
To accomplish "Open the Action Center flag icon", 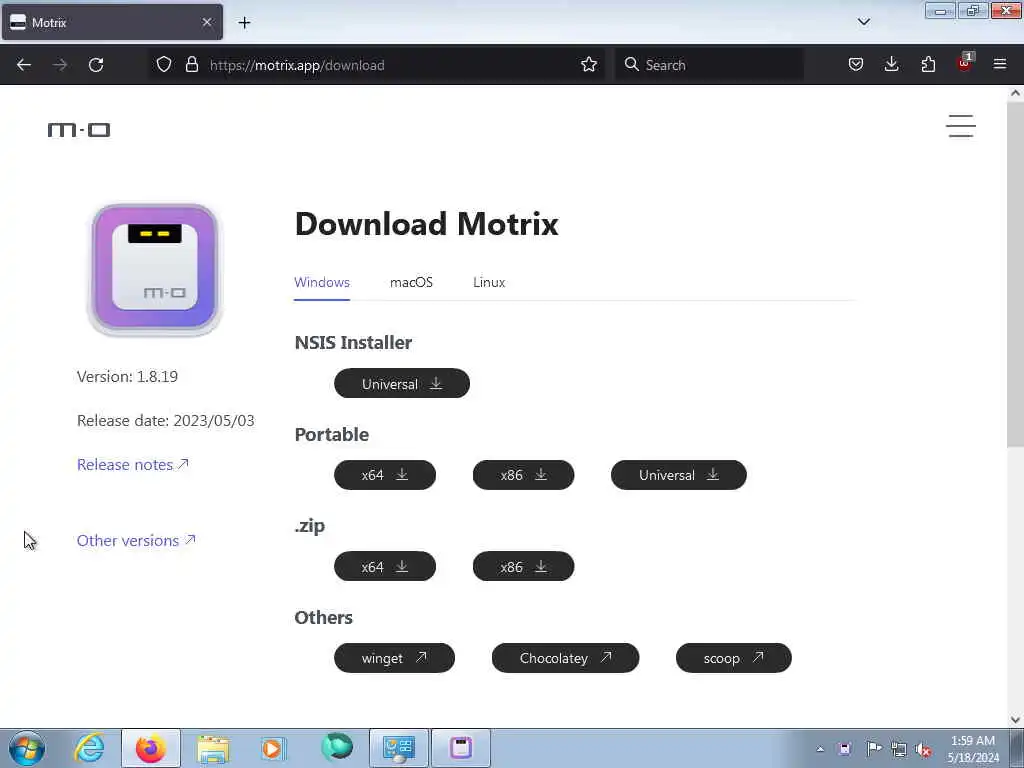I will point(873,748).
